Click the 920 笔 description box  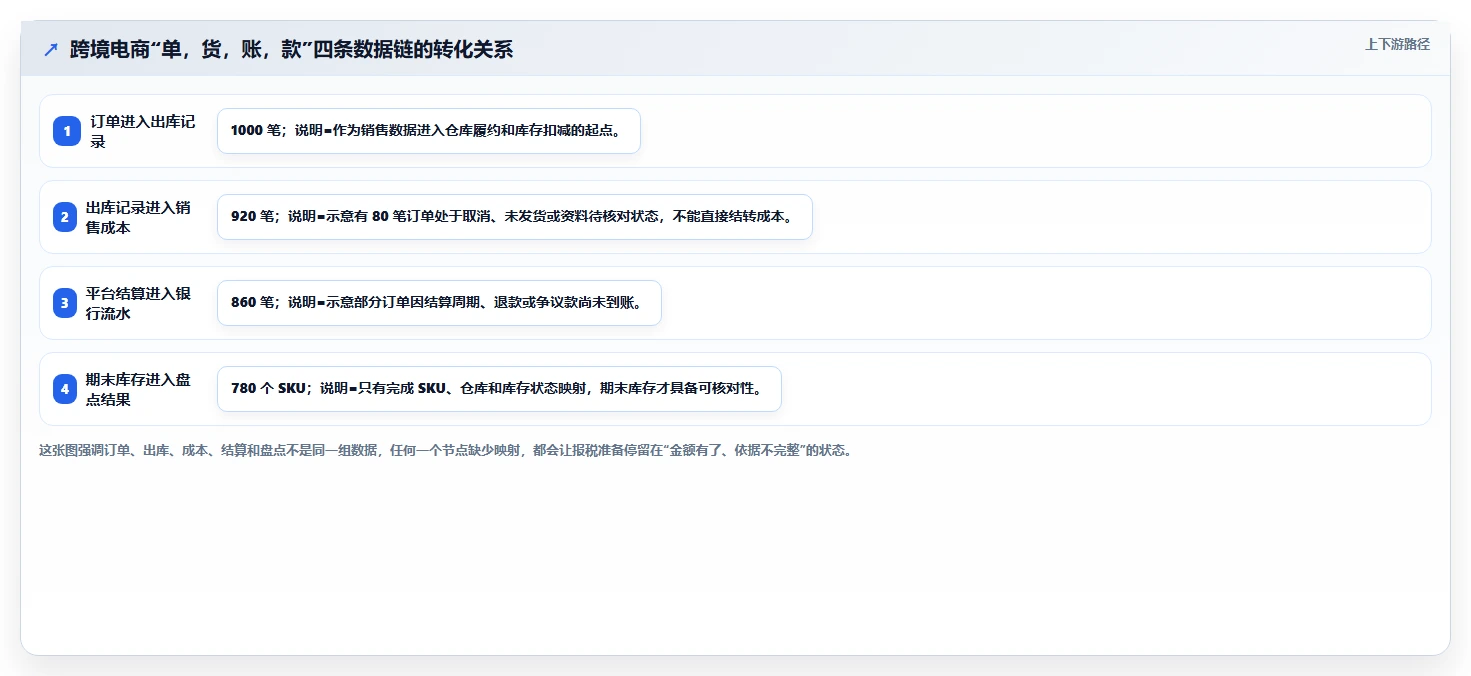515,217
